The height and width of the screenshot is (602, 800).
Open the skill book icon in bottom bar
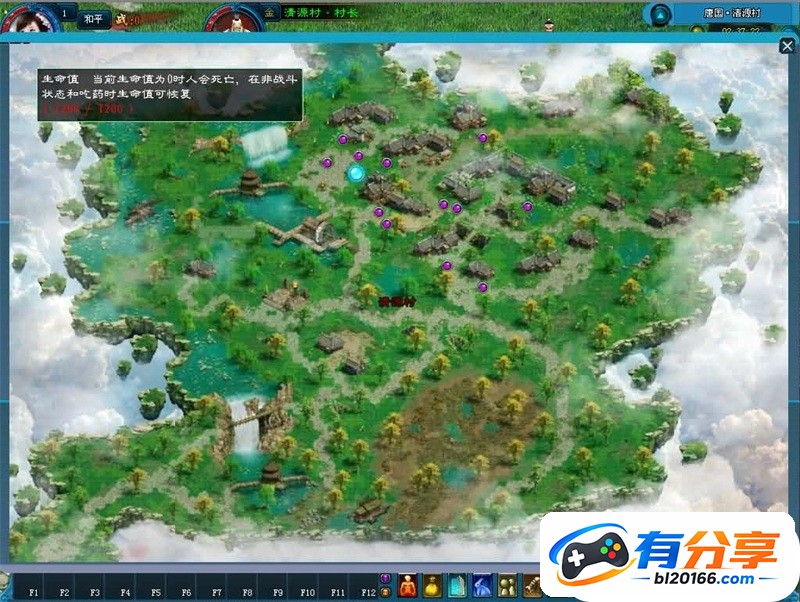pos(457,585)
